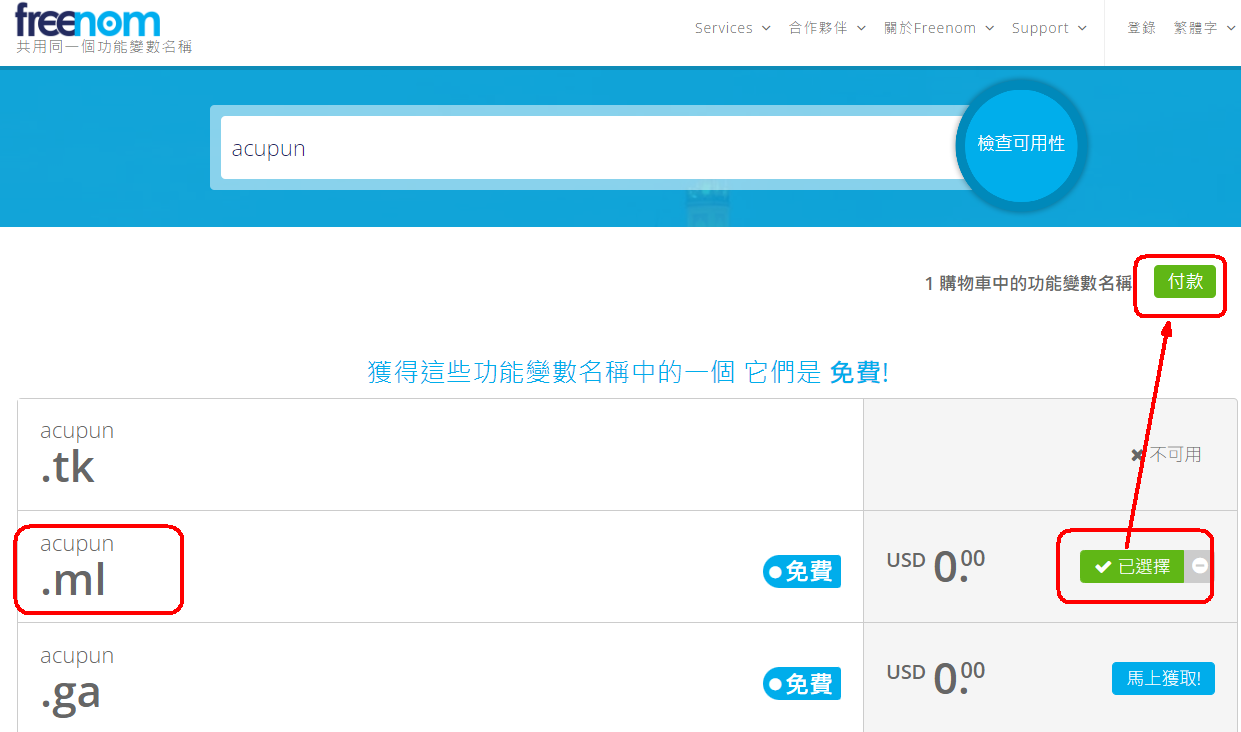Click the Freenom logo
1241x732 pixels.
point(87,19)
